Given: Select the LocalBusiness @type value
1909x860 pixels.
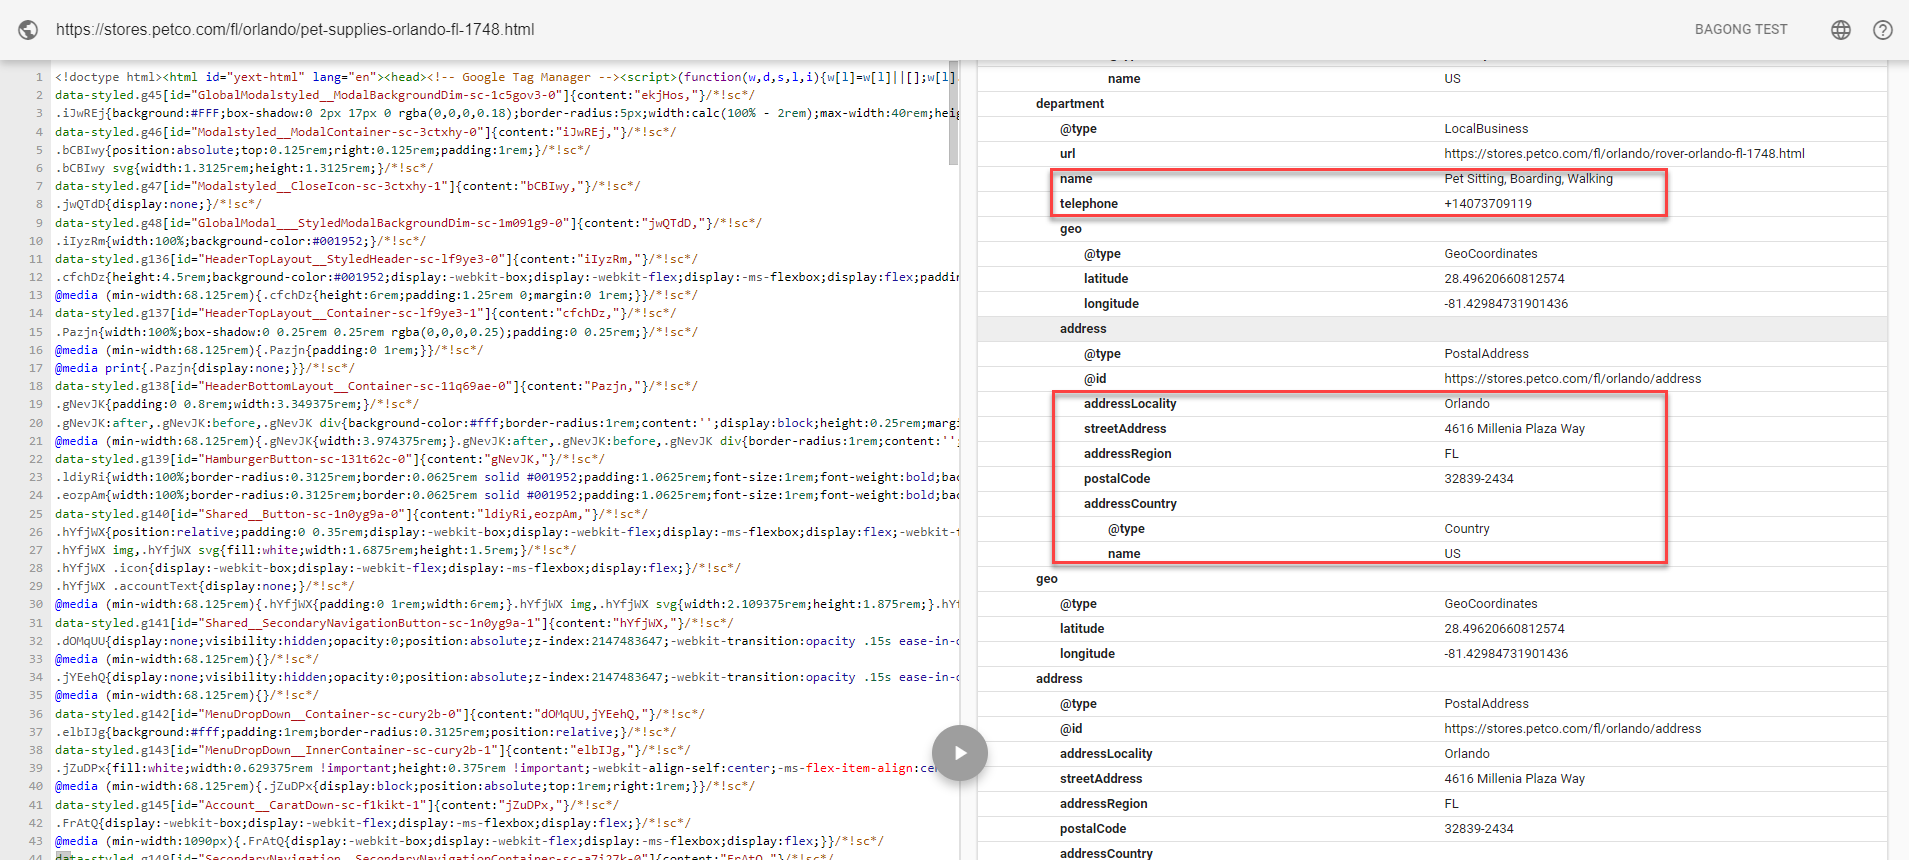Looking at the screenshot, I should pyautogui.click(x=1486, y=129).
